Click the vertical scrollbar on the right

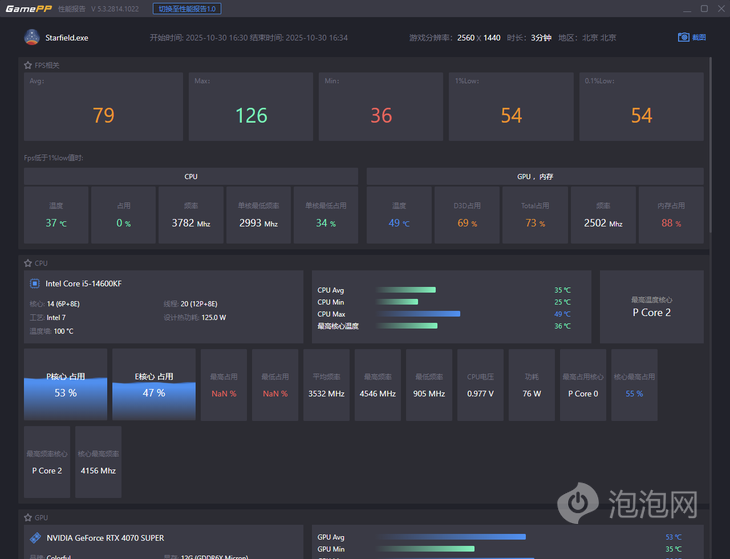pos(710,144)
